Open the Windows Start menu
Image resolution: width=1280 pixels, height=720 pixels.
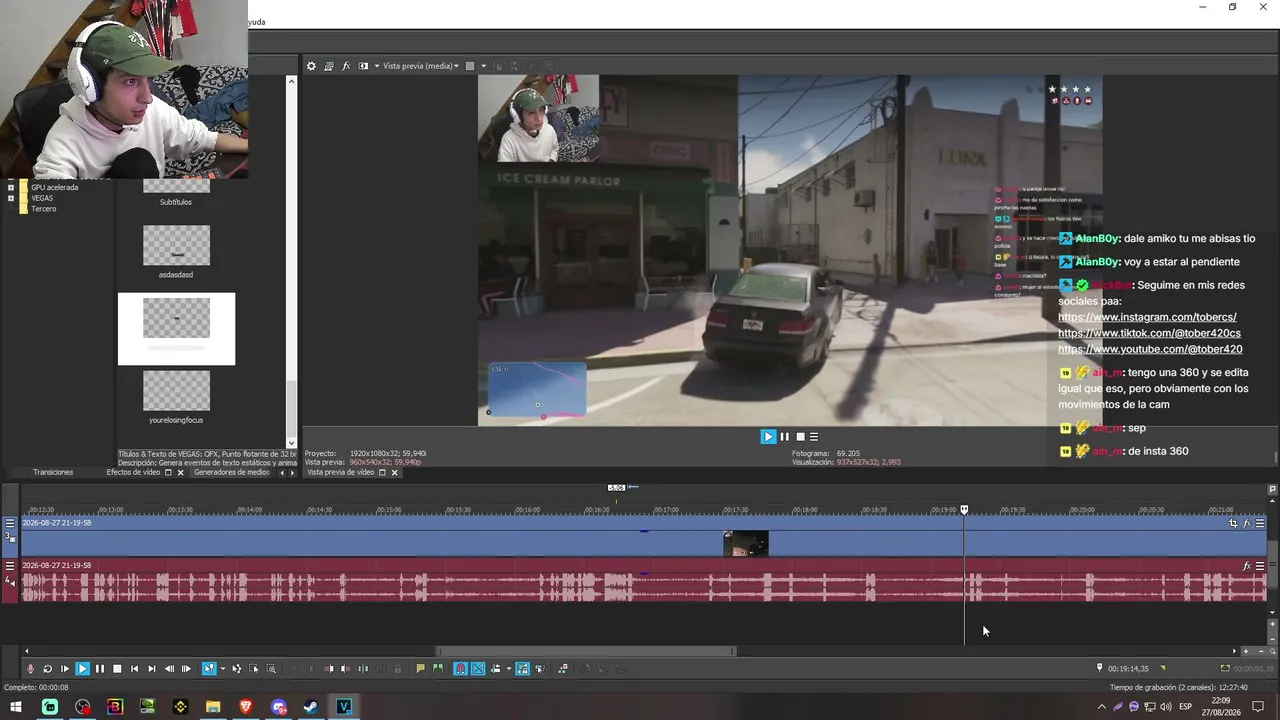click(16, 707)
